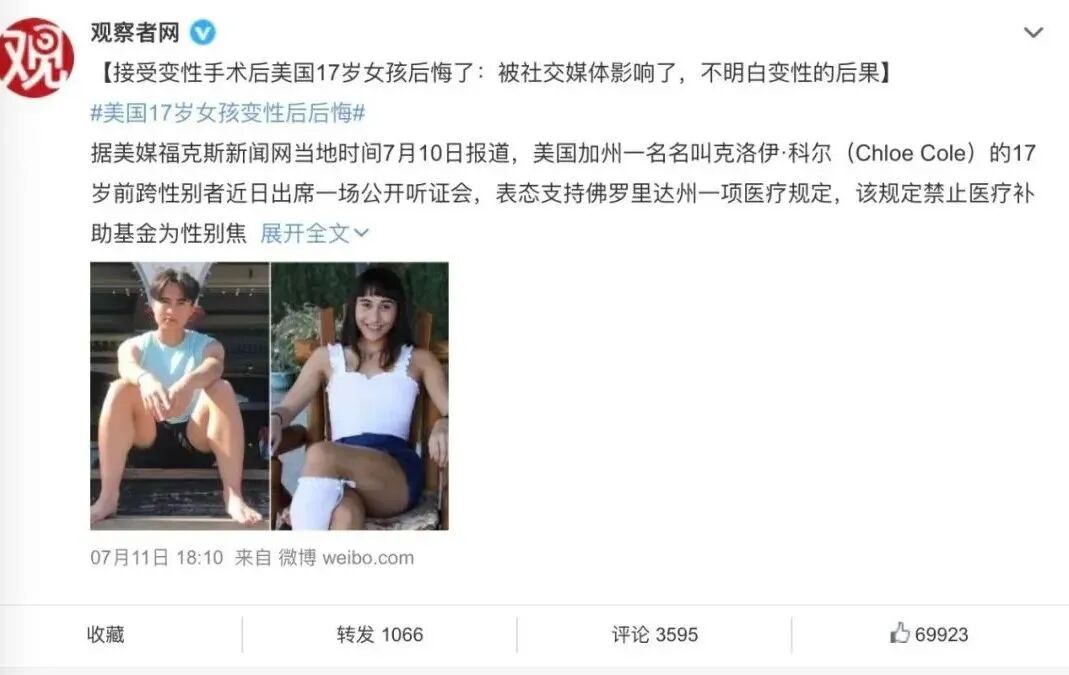This screenshot has width=1069, height=675.
Task: Click the Chloe Cole name in text
Action: (910, 153)
